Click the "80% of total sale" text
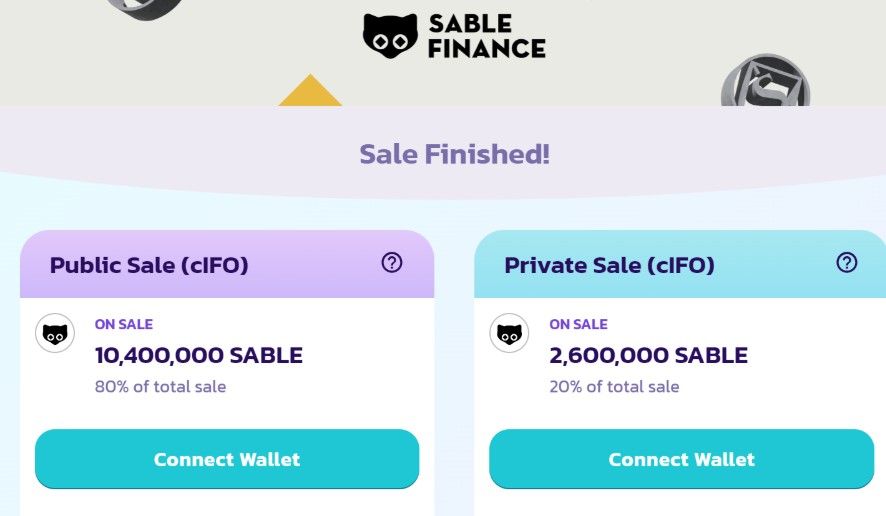This screenshot has height=516, width=886. pyautogui.click(x=160, y=386)
